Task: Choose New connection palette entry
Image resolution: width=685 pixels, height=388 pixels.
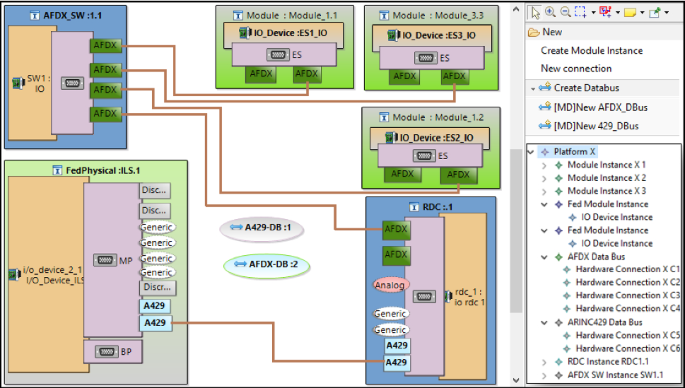Action: click(576, 69)
